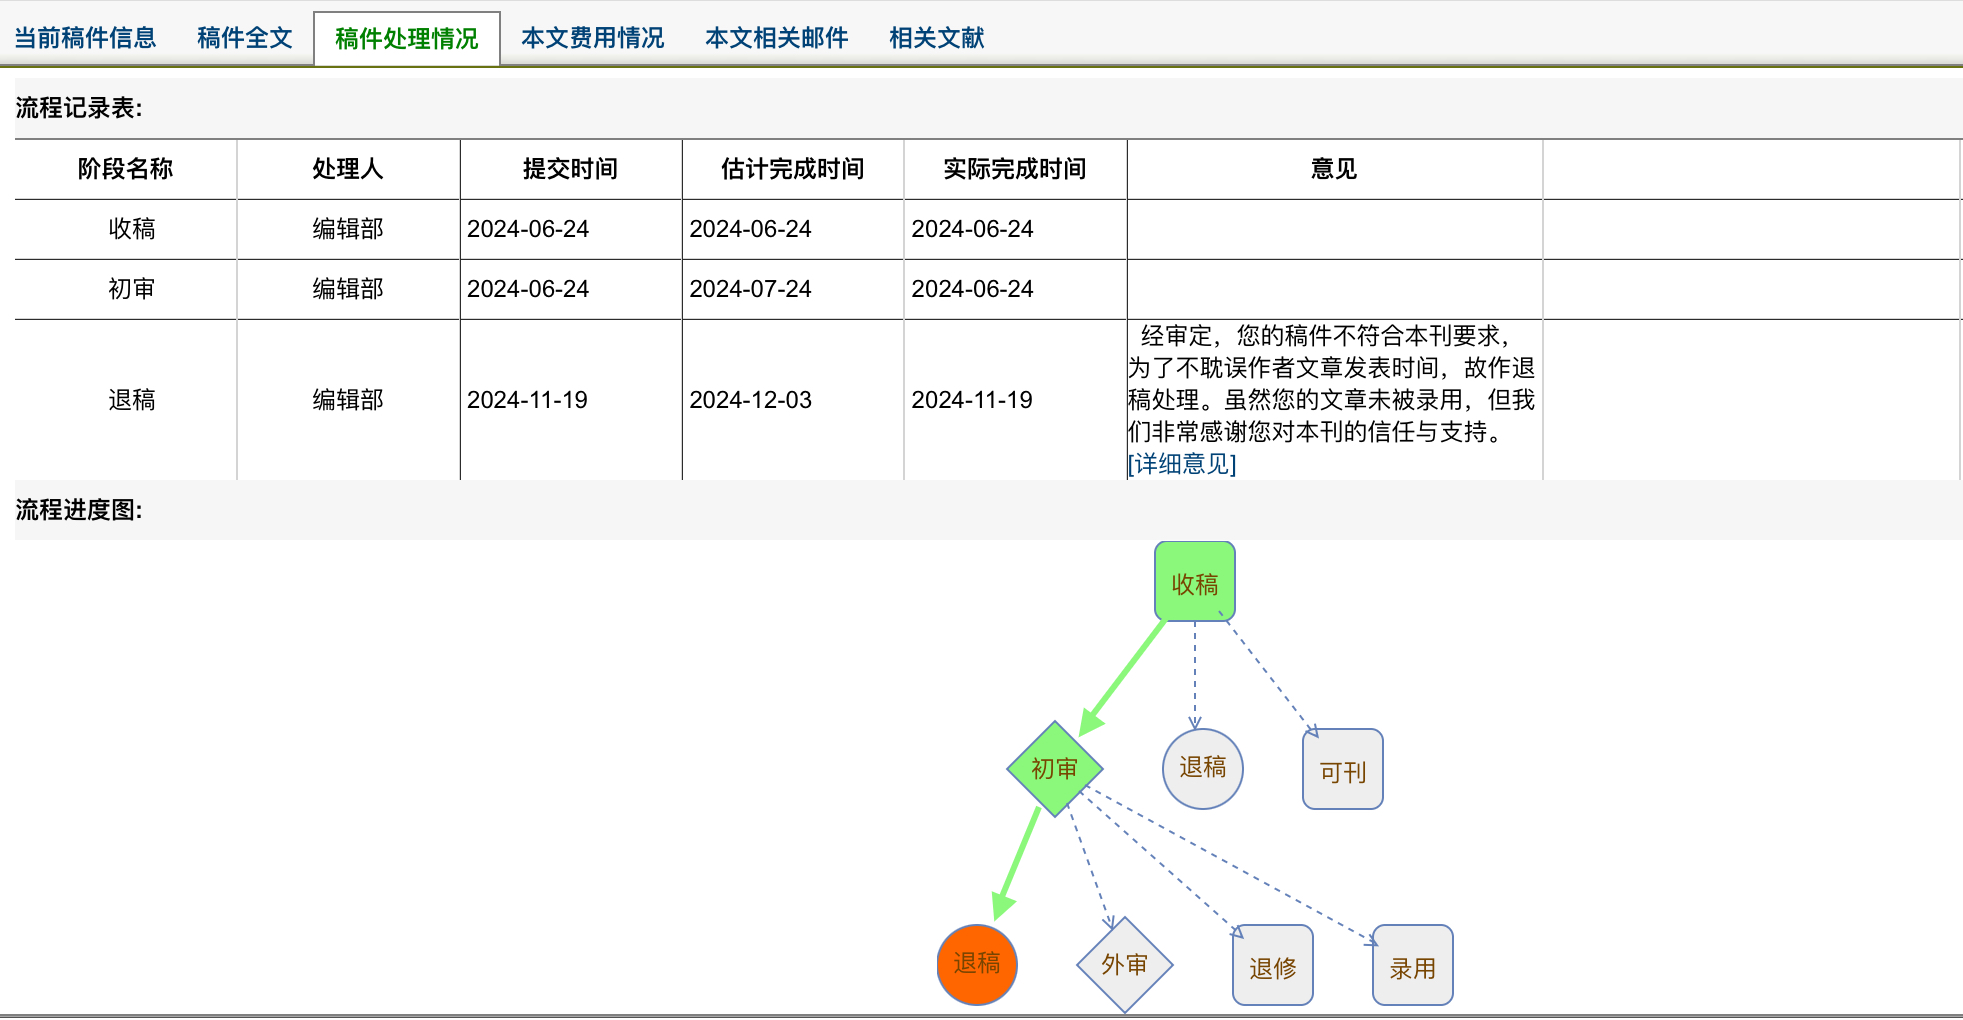1963x1020 pixels.
Task: Click the 意见 column header
Action: pyautogui.click(x=1335, y=169)
